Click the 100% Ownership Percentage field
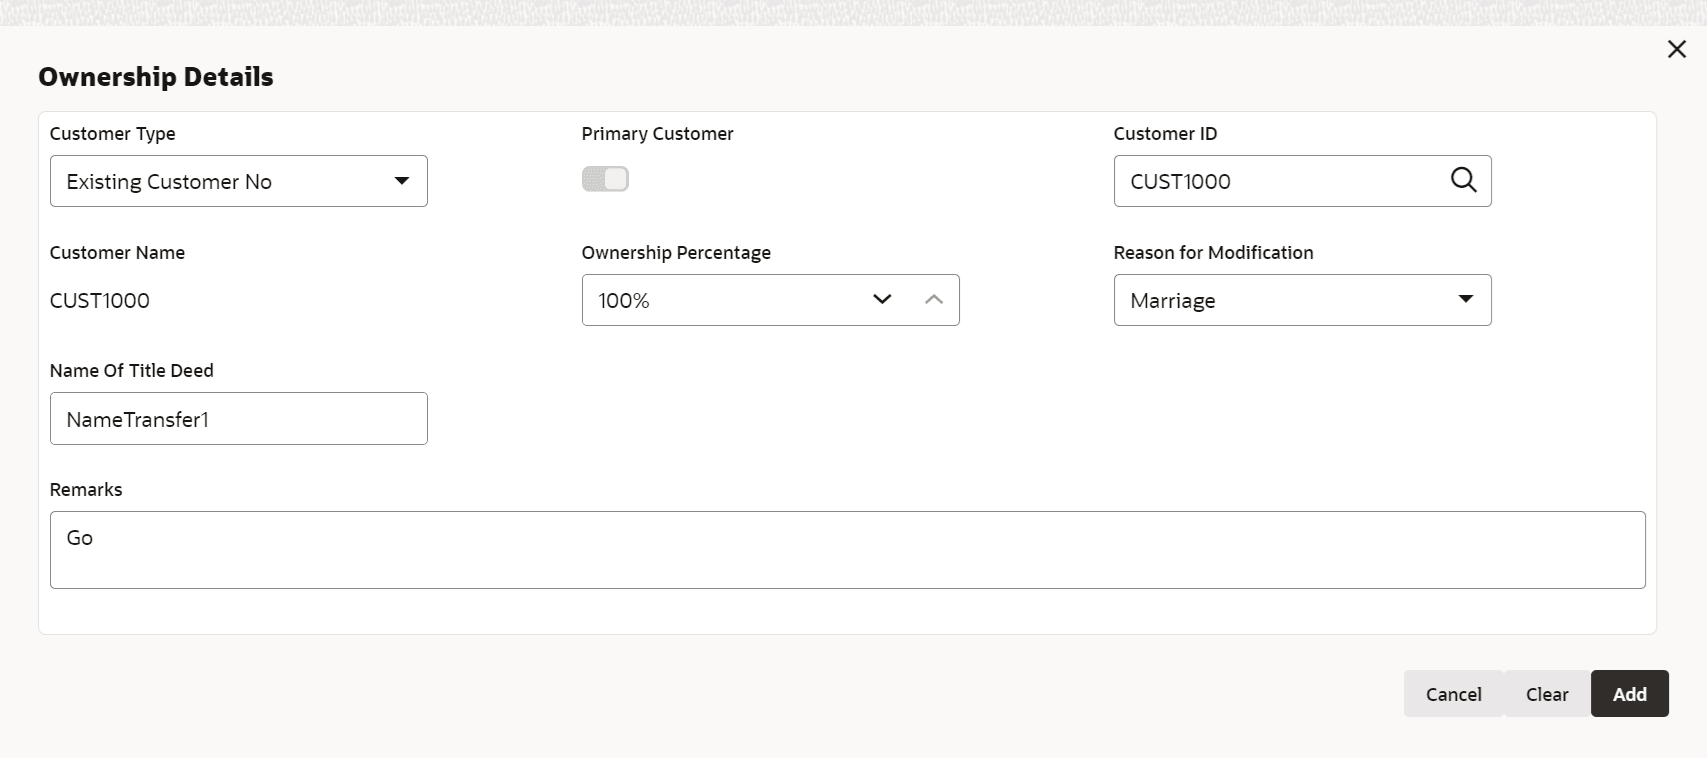1707x758 pixels. 720,300
